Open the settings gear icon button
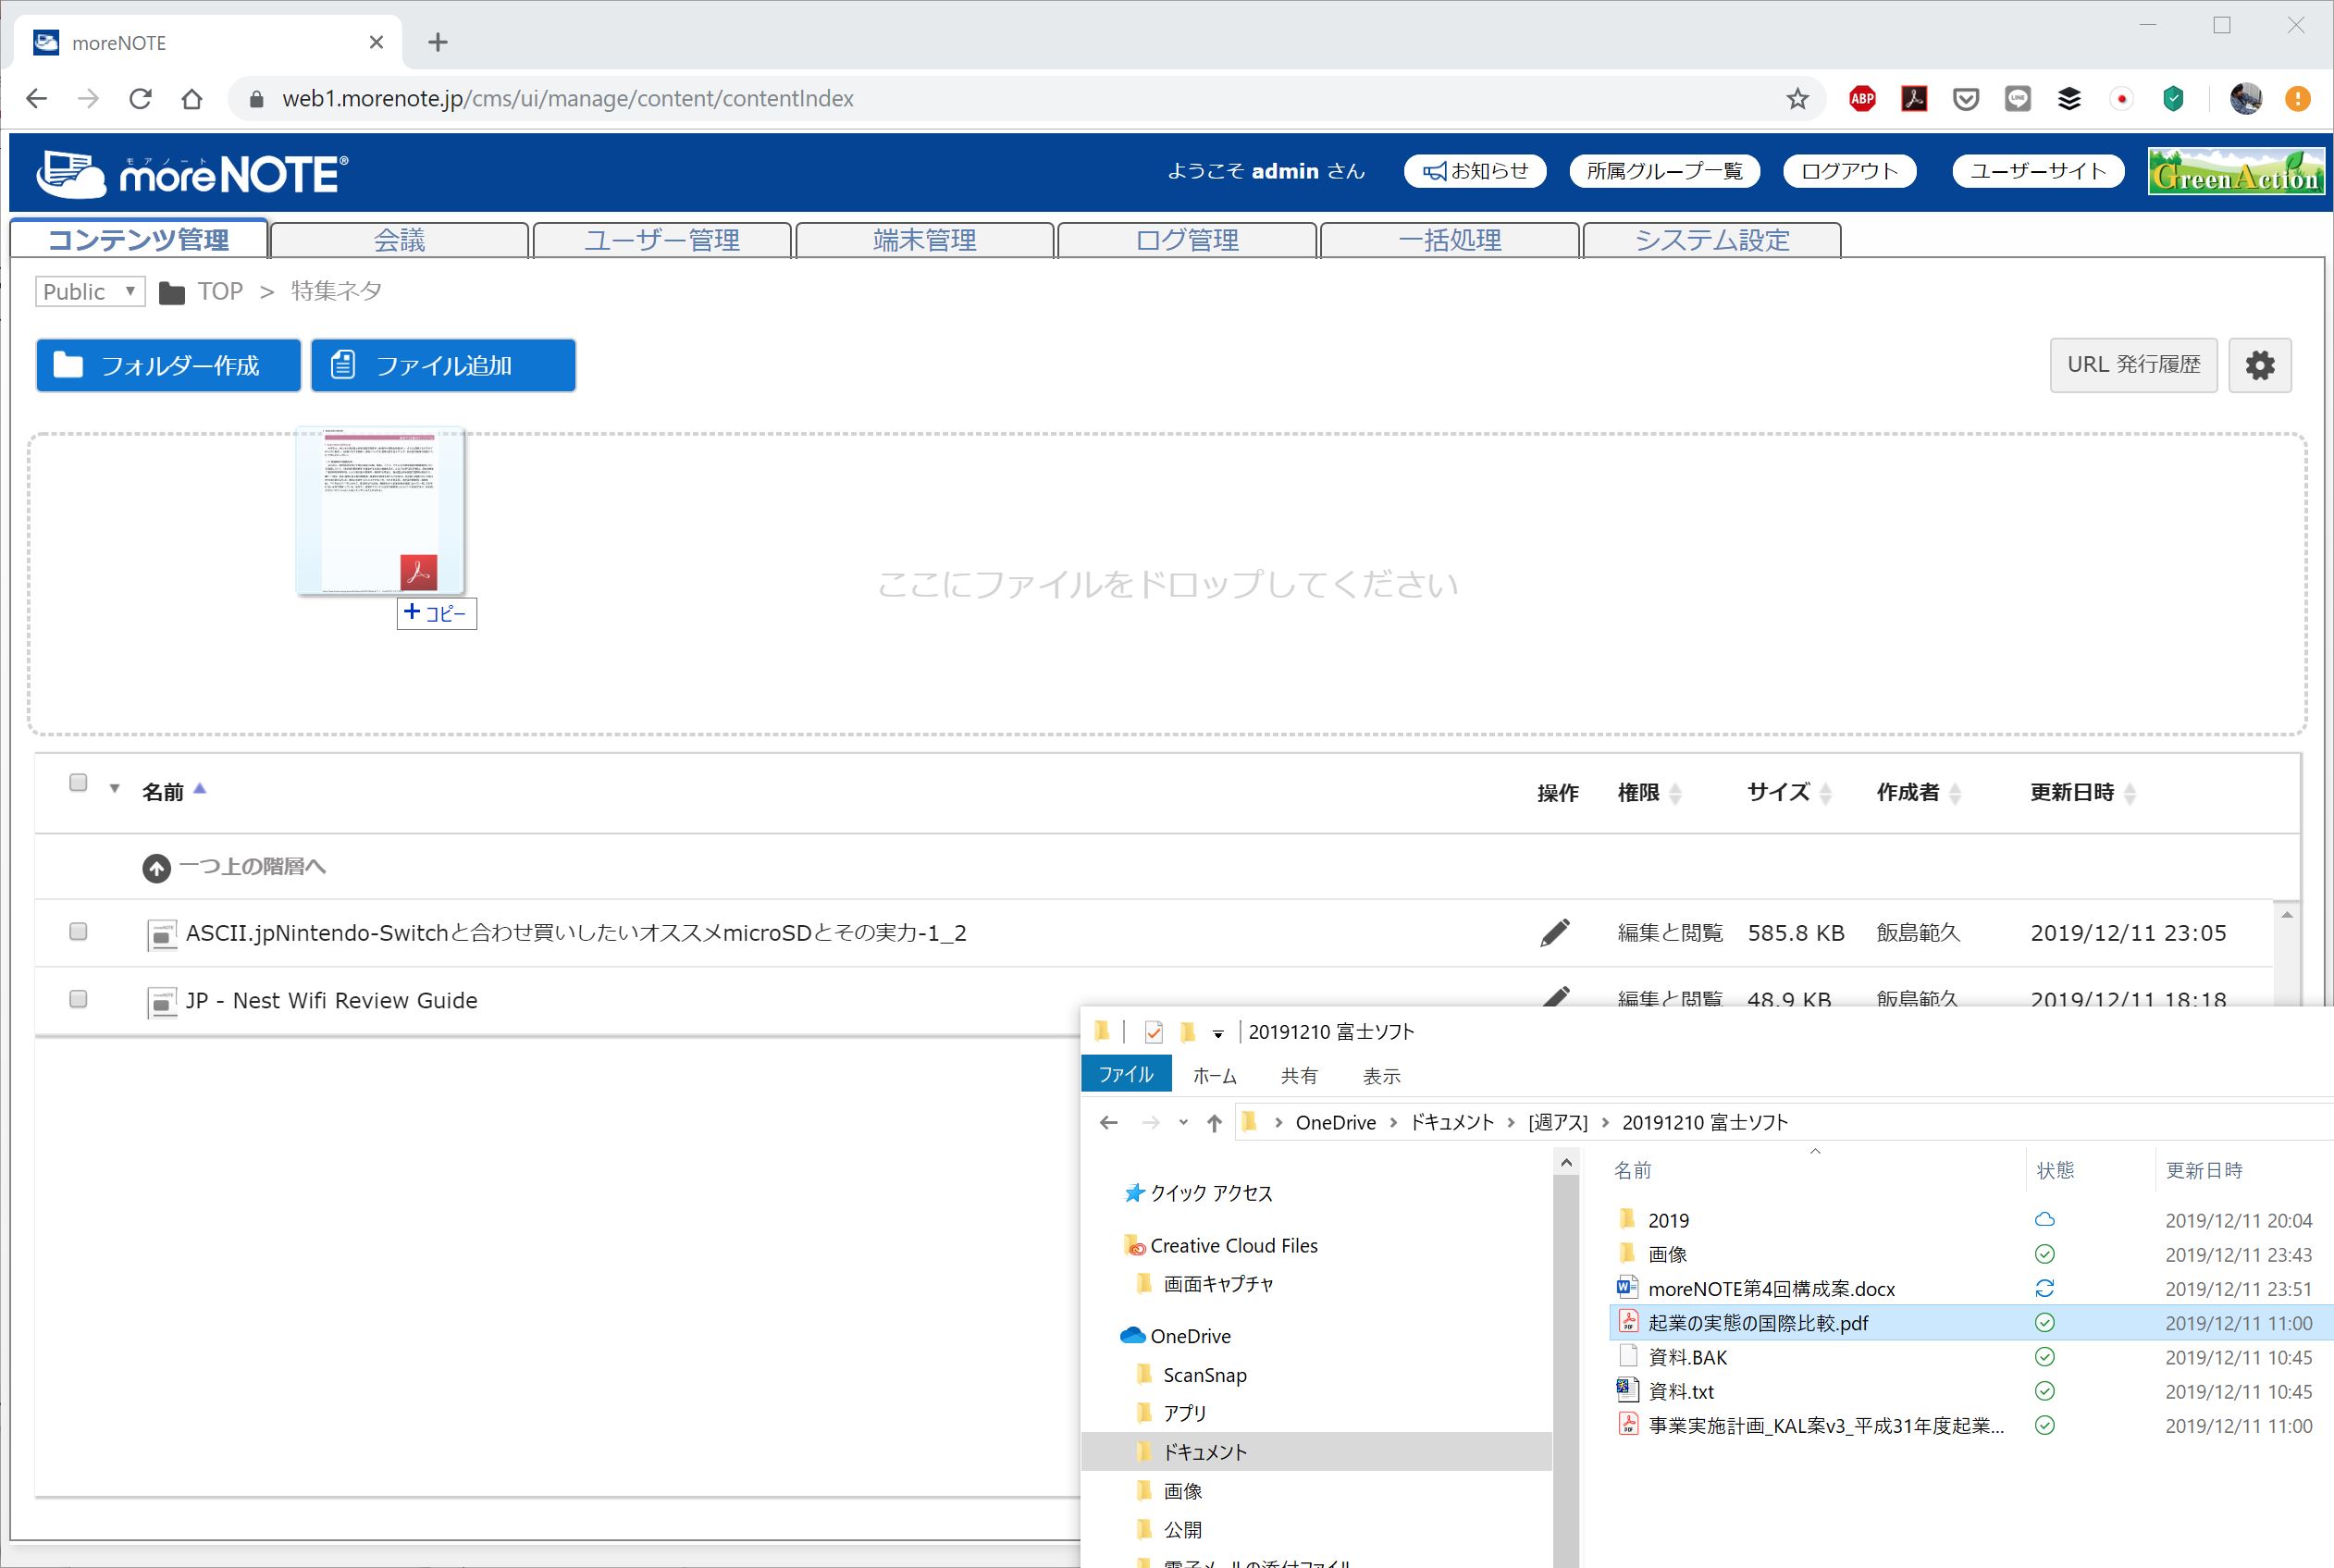Screen dimensions: 2334x1568 click(x=2259, y=365)
